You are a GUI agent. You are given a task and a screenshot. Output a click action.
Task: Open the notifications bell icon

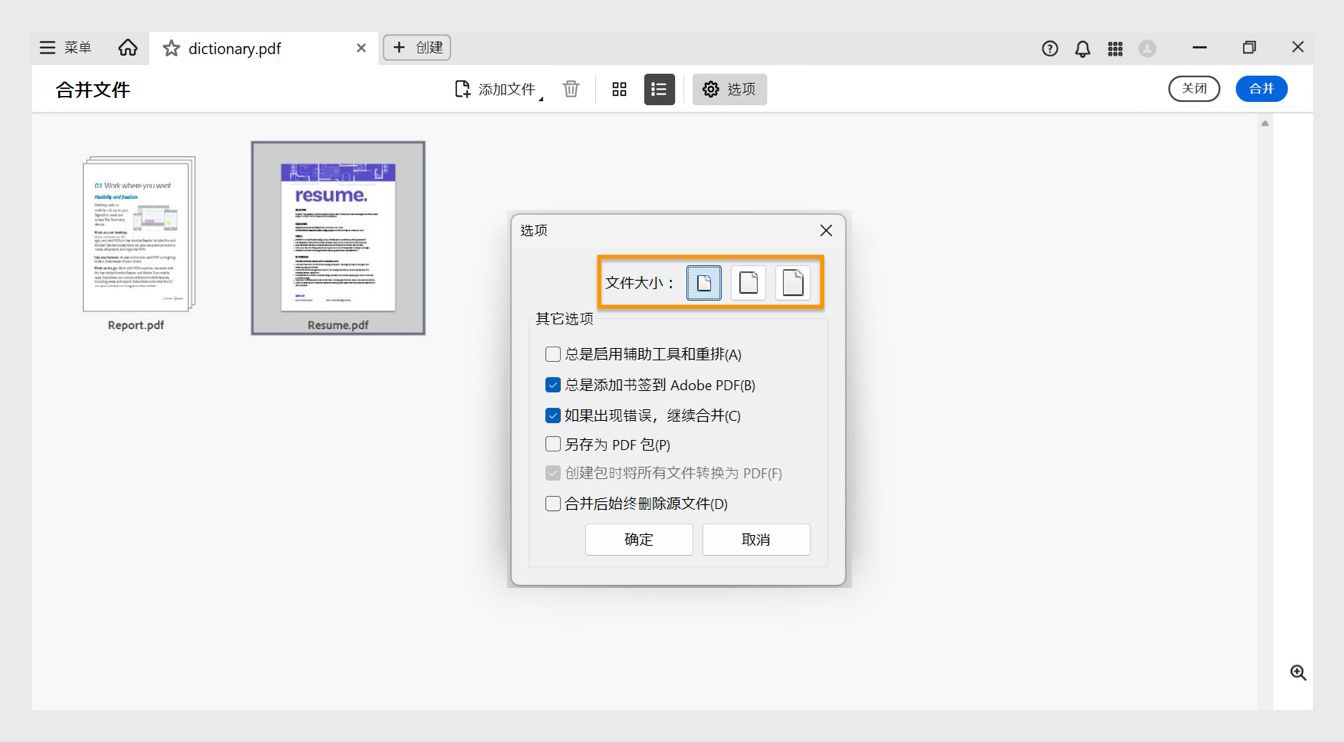[x=1082, y=47]
